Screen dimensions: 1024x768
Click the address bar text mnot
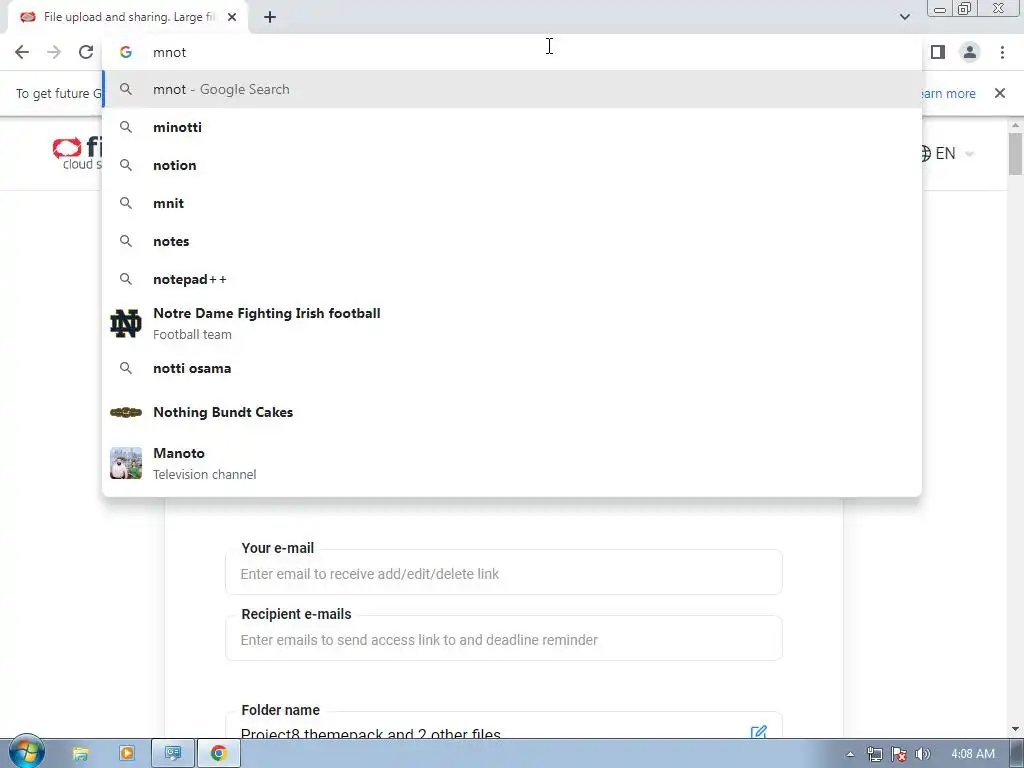(x=170, y=52)
